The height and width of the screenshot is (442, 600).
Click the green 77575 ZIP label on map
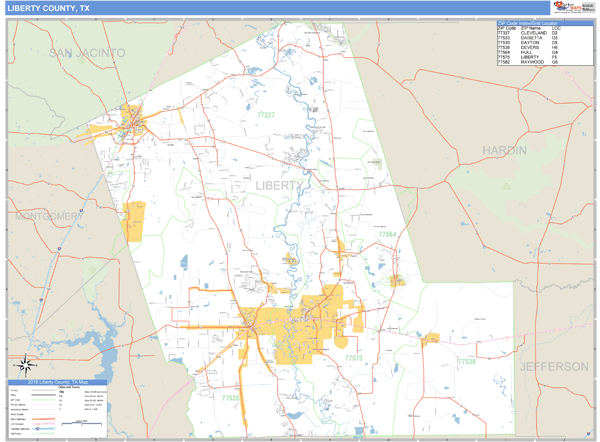point(354,358)
